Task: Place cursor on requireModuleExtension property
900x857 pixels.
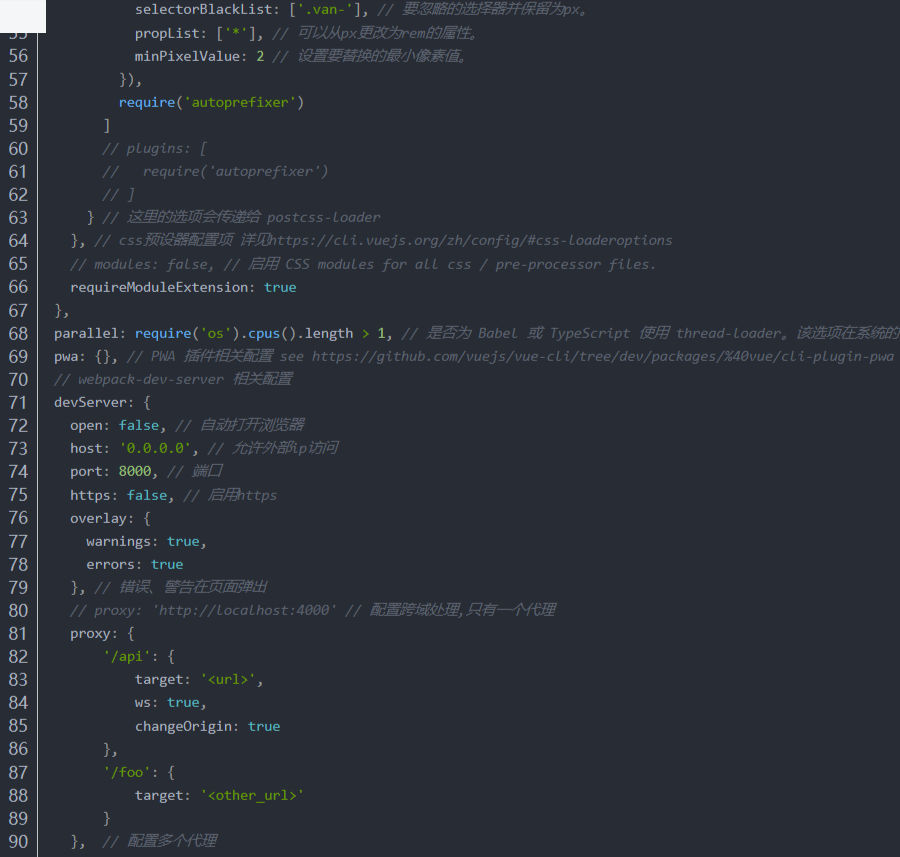Action: [x=162, y=288]
